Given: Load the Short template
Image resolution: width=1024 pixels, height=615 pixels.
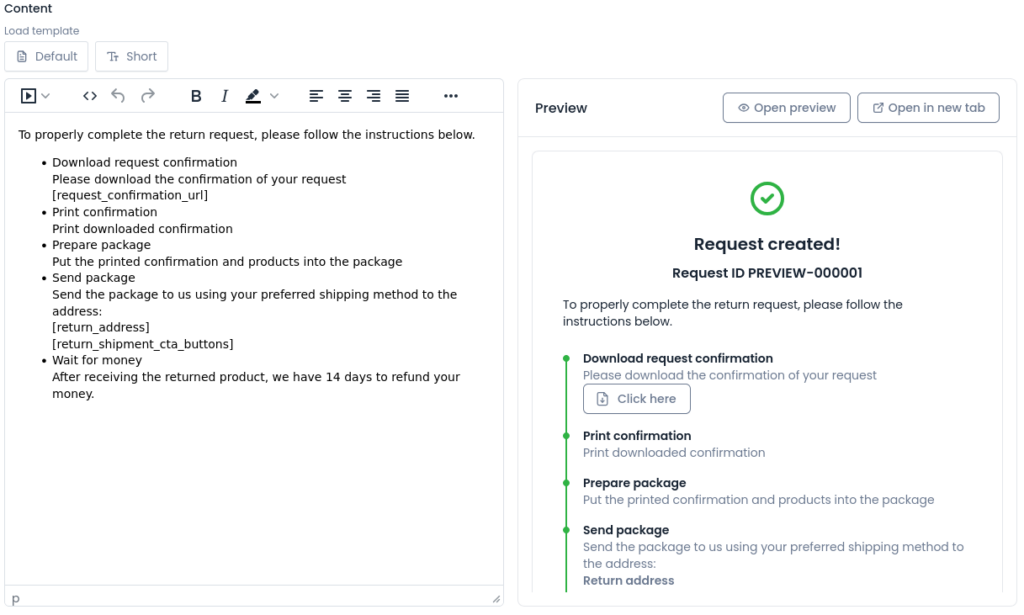Looking at the screenshot, I should [132, 57].
